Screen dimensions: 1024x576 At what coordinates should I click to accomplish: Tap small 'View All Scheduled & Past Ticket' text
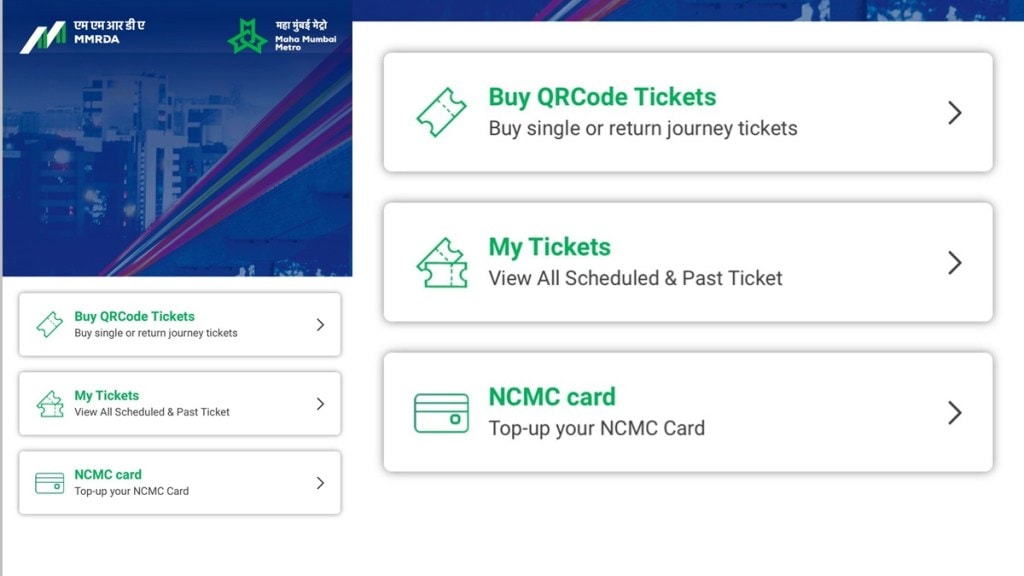click(152, 412)
